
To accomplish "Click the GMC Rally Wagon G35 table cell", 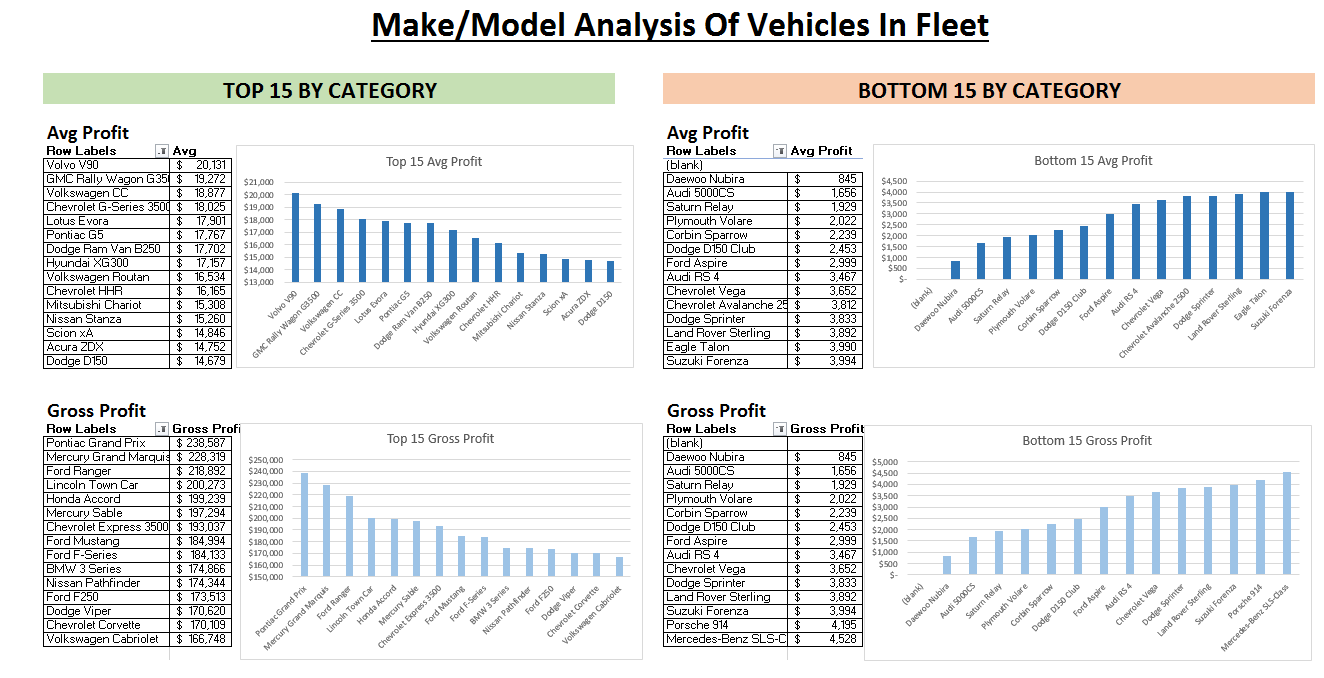I will [x=107, y=179].
